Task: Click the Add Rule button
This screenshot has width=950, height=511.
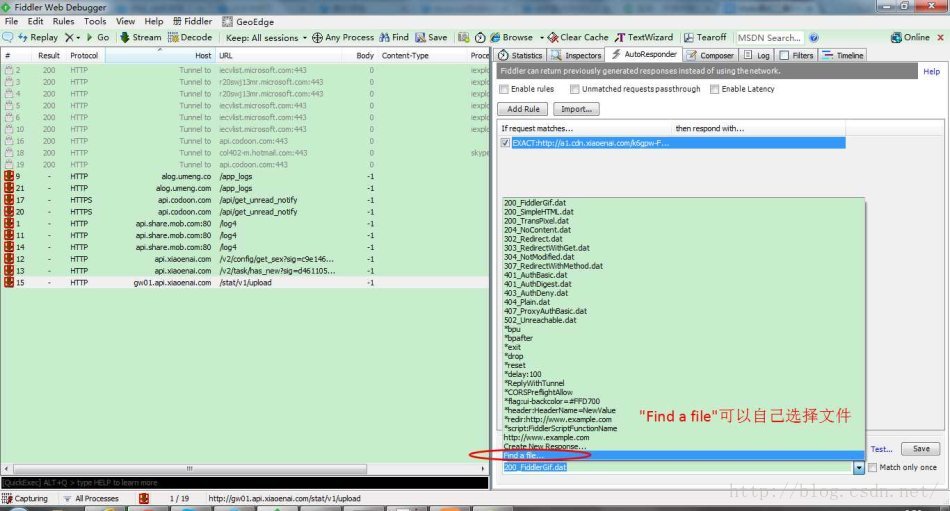Action: pos(523,109)
